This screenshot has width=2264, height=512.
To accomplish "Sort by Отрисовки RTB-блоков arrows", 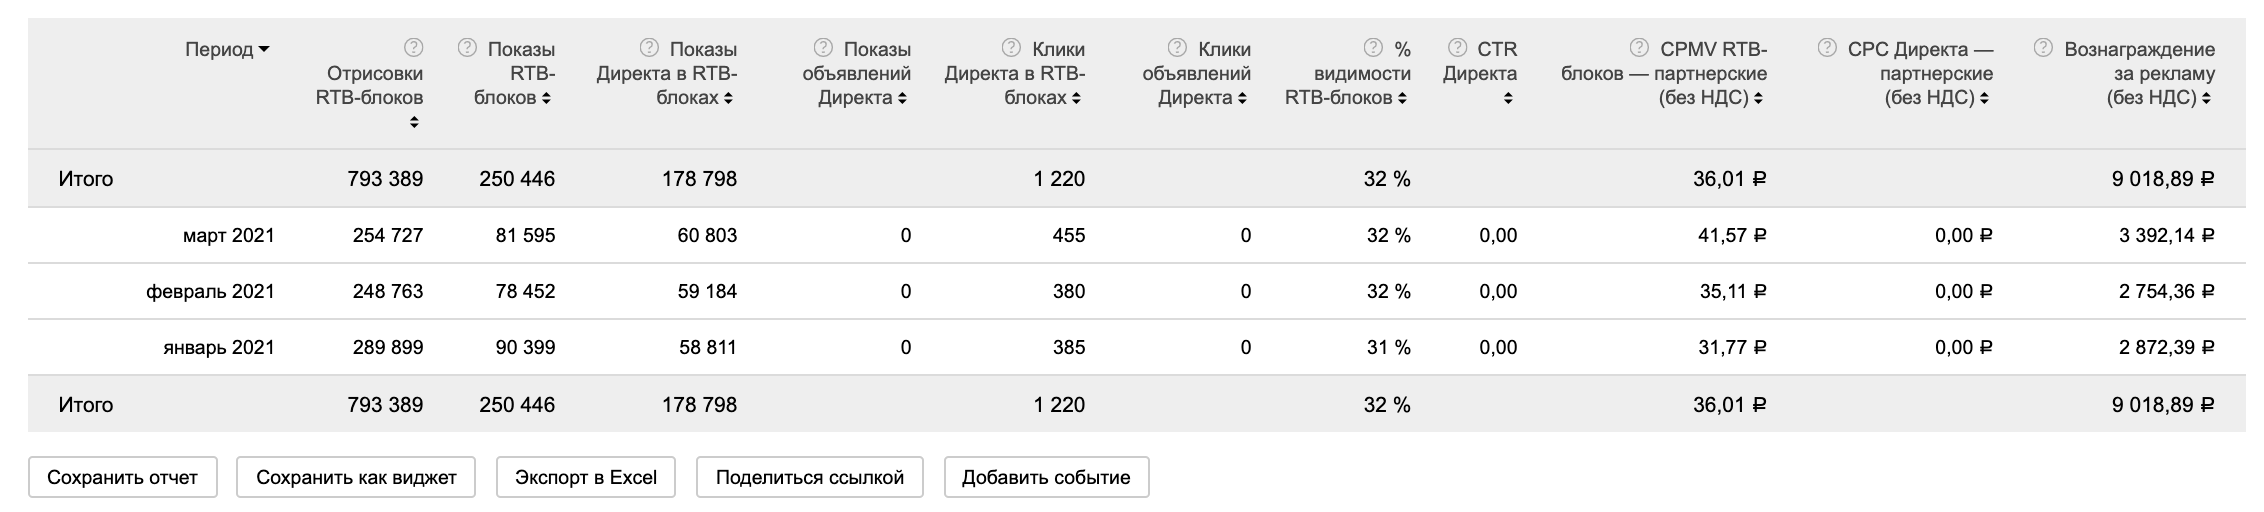I will pos(413,122).
